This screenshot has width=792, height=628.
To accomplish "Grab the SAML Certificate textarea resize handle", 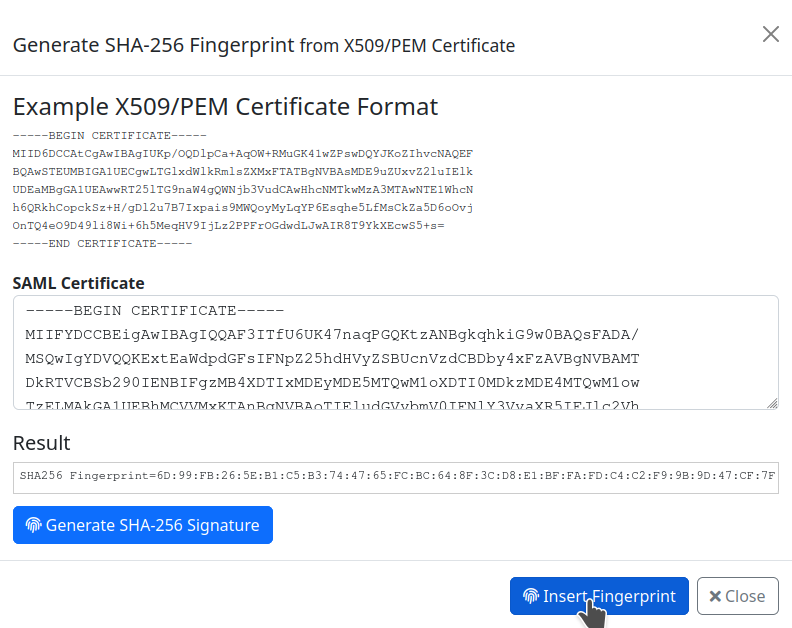I will pos(772,402).
